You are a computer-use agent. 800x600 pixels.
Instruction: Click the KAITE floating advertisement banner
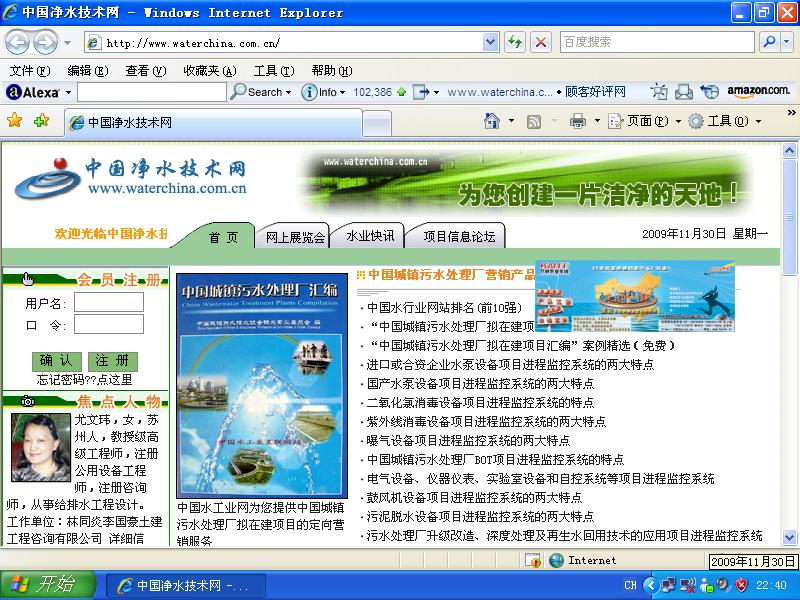pyautogui.click(x=635, y=295)
